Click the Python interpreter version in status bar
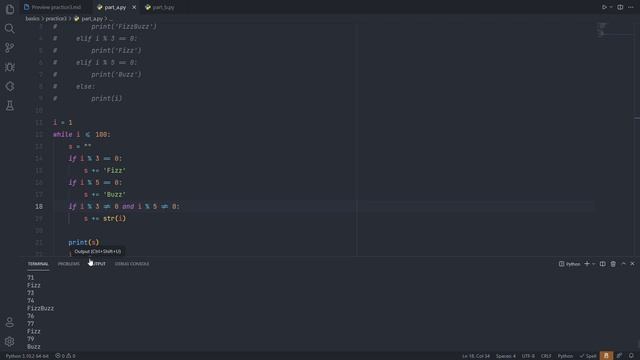The height and width of the screenshot is (360, 640). click(x=27, y=356)
